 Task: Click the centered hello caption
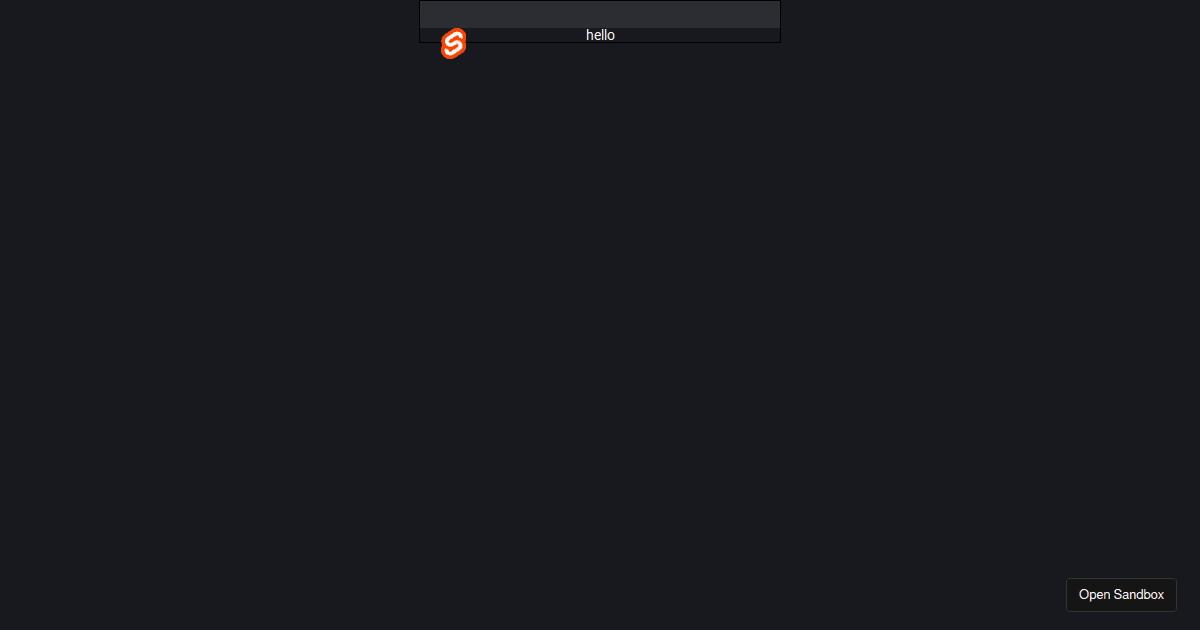click(x=600, y=35)
